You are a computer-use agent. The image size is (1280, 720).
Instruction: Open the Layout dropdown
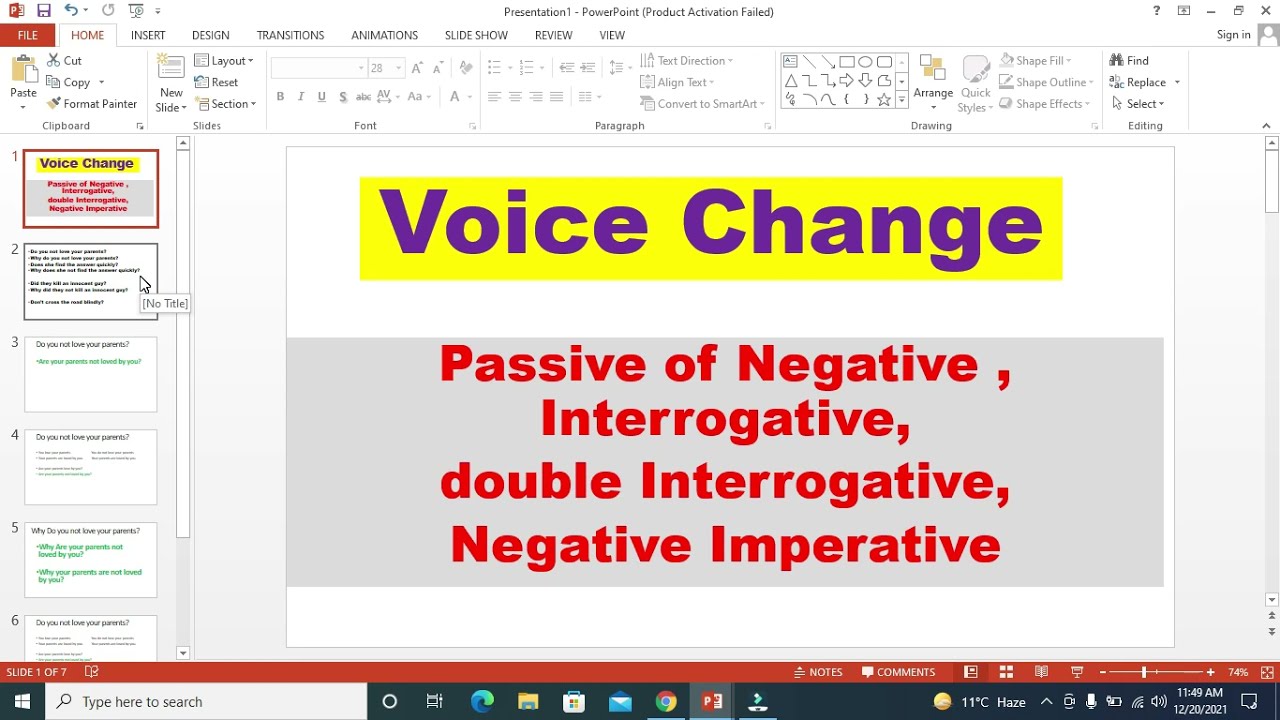point(224,61)
